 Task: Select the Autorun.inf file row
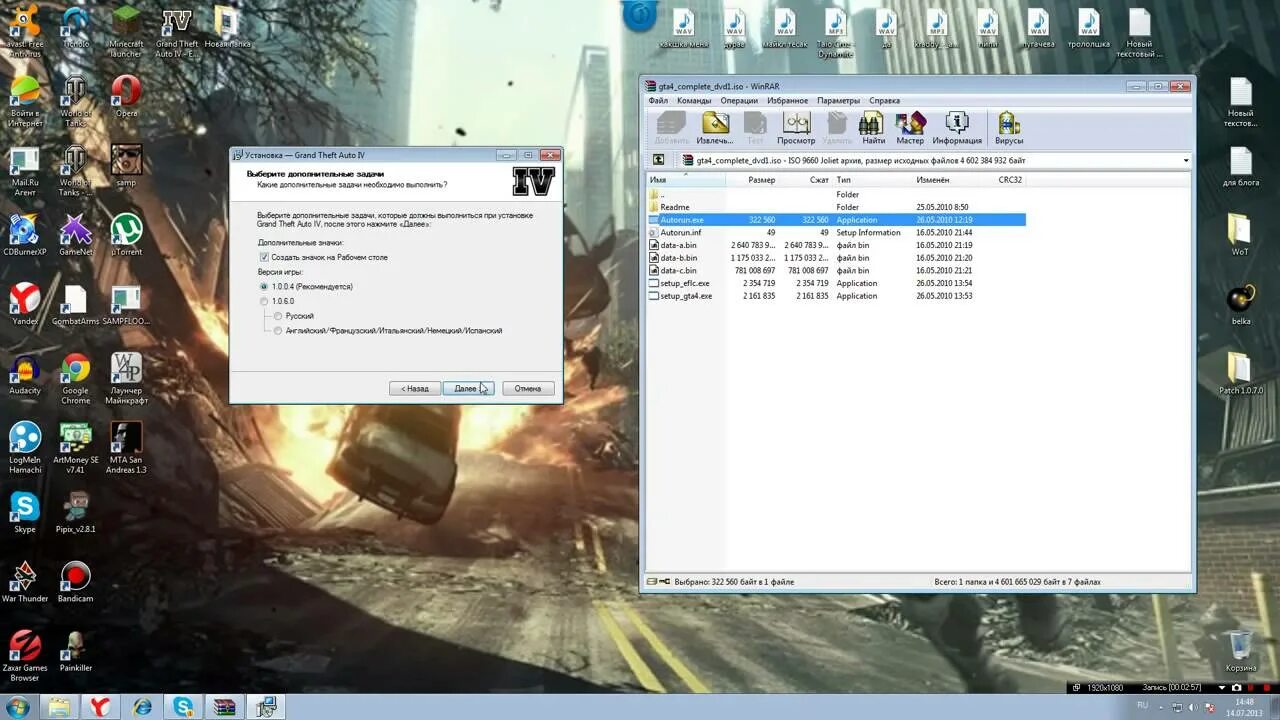(x=836, y=232)
